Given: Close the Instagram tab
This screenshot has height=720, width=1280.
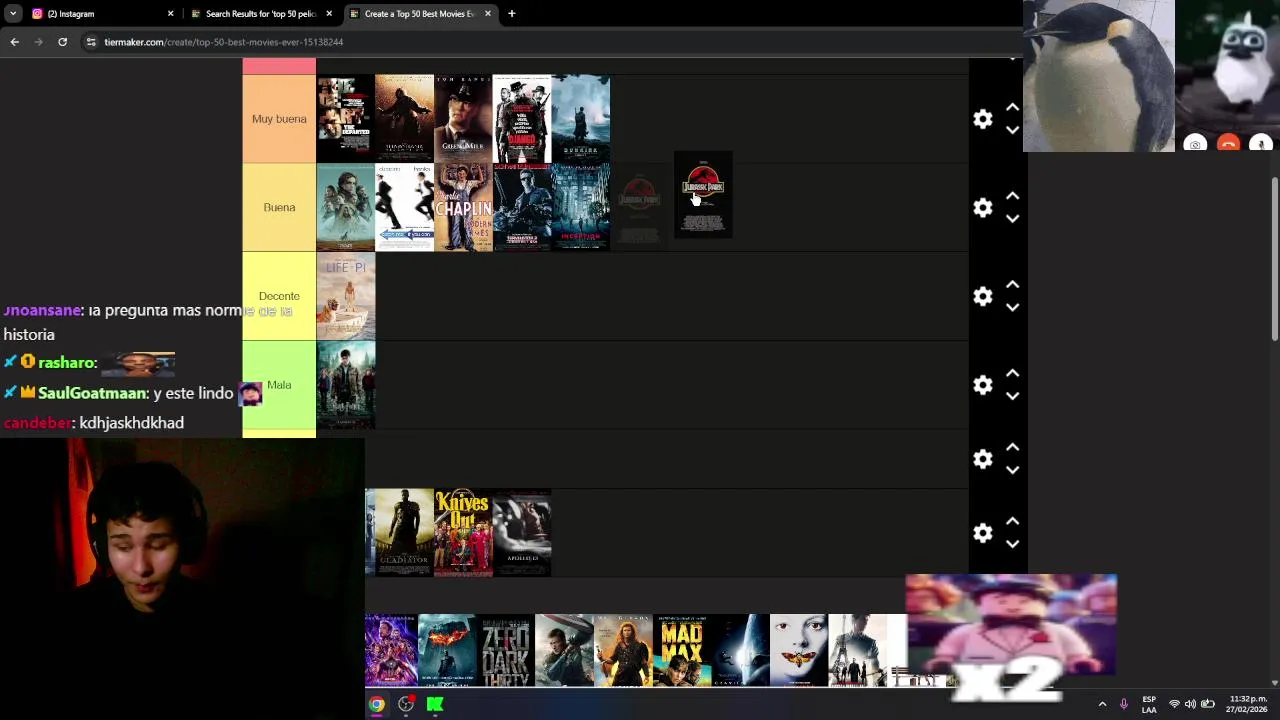Looking at the screenshot, I should 170,14.
